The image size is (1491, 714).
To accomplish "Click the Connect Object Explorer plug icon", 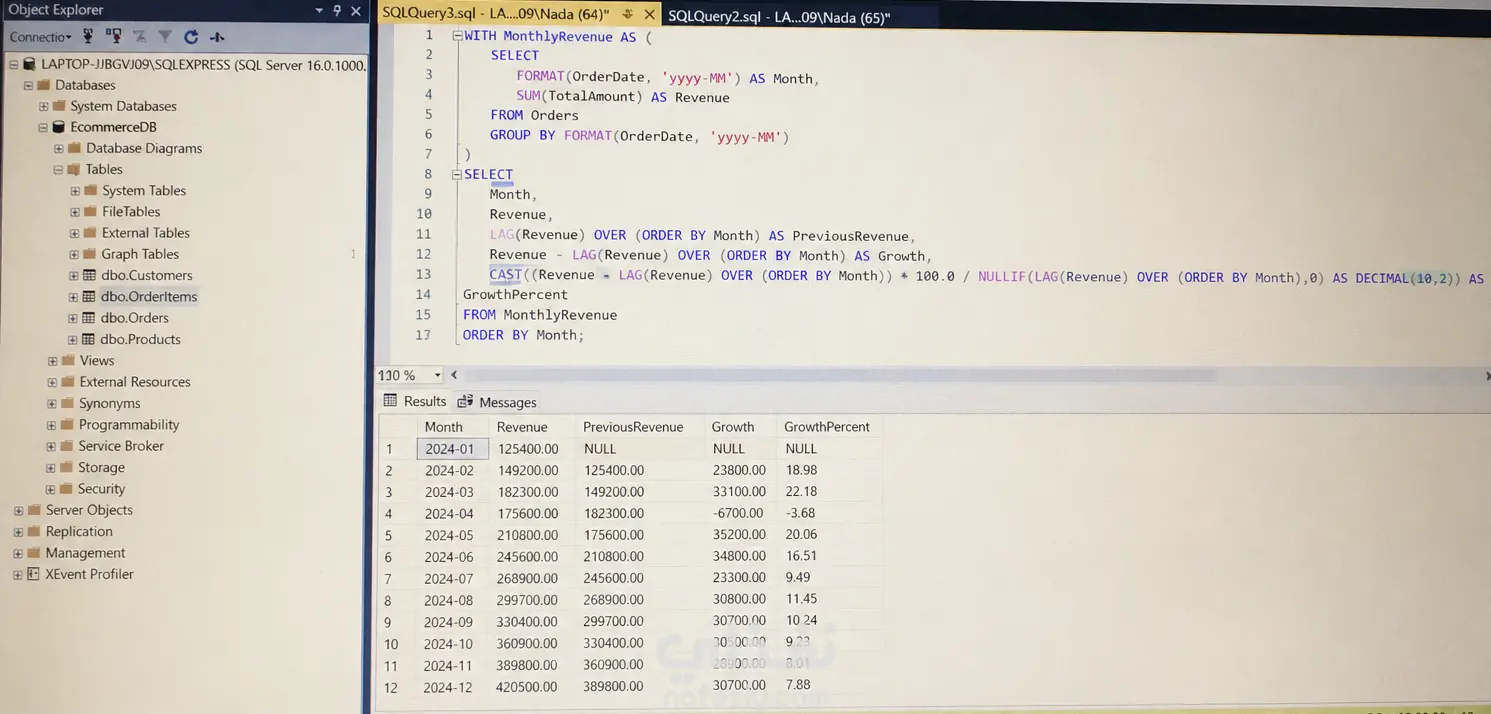I will (88, 37).
